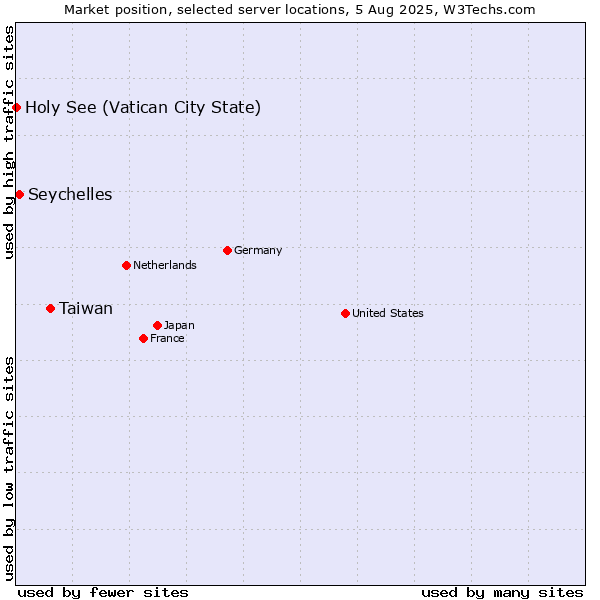This screenshot has height=600, width=600.
Task: Click the Japan red data marker
Action: [x=157, y=326]
